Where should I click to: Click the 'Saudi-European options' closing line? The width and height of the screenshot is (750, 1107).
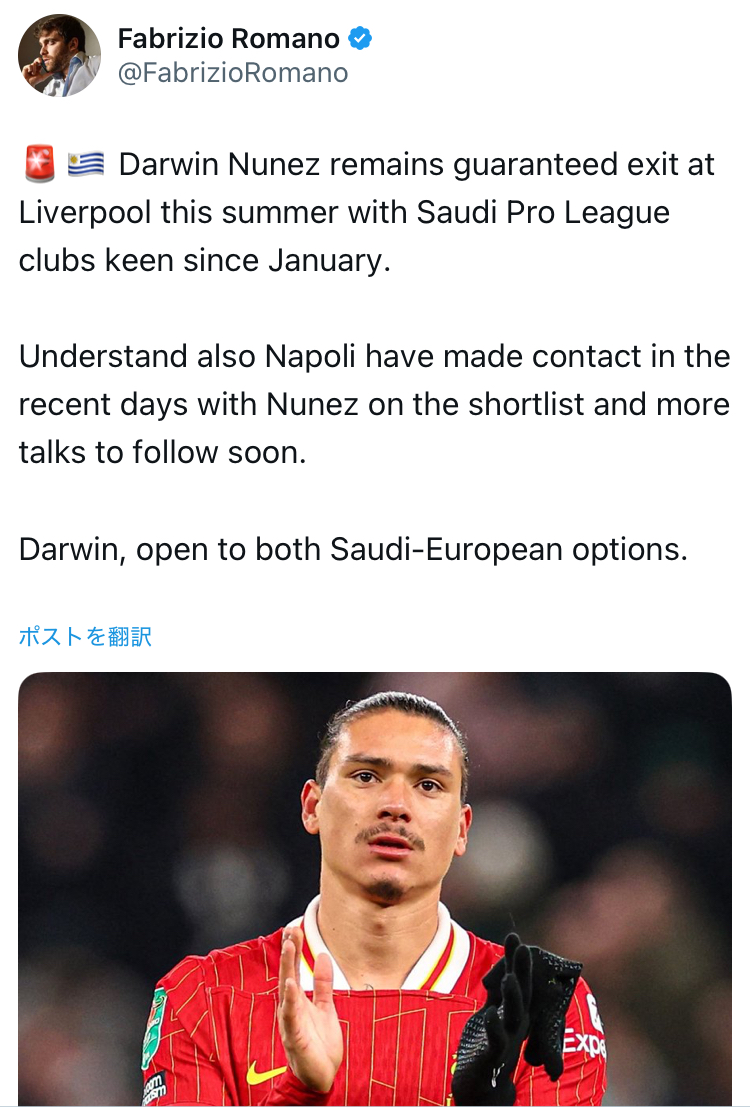point(508,549)
